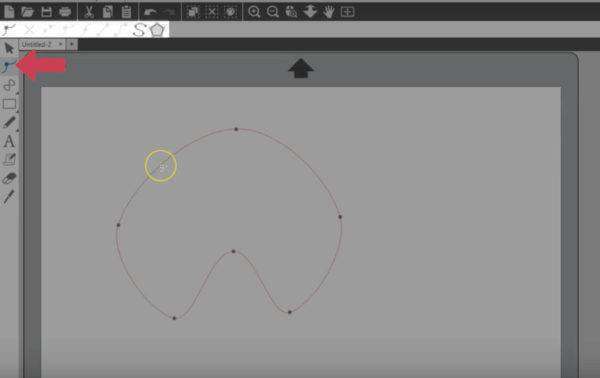This screenshot has width=600, height=378.
Task: Add a new document tab
Action: 72,45
